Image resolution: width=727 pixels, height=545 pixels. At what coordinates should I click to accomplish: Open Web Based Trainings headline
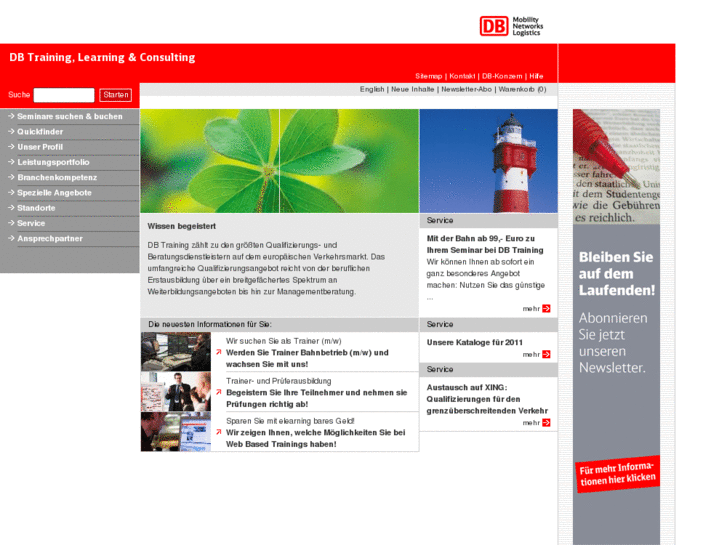point(315,438)
